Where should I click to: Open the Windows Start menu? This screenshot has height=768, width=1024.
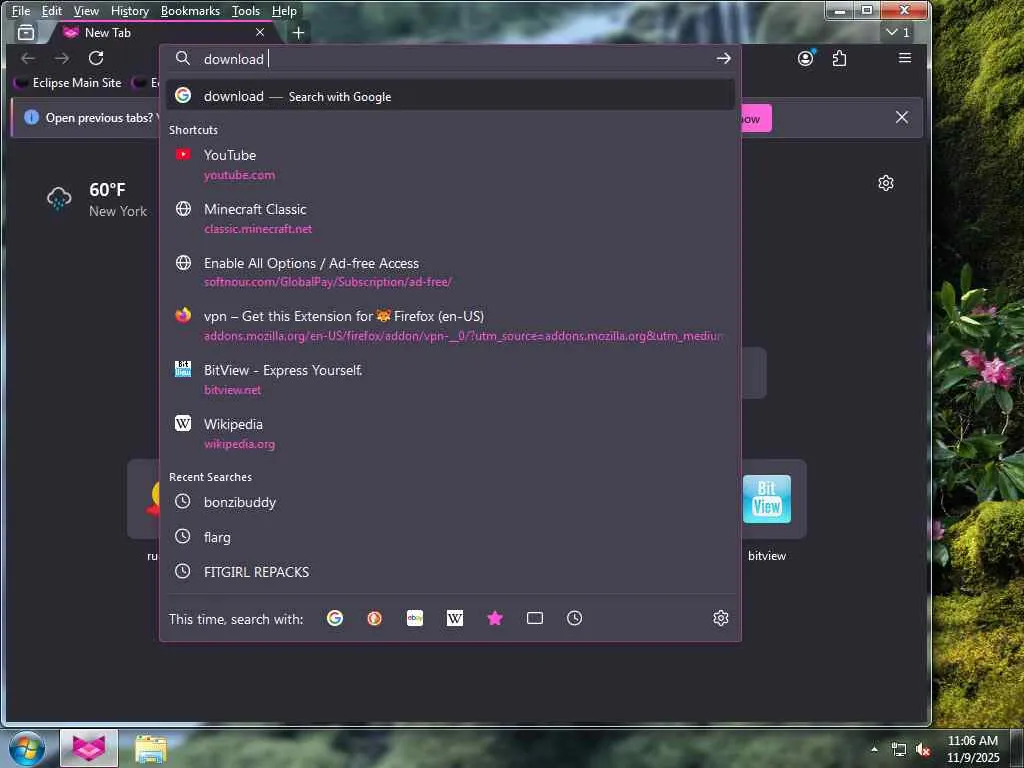(x=27, y=748)
